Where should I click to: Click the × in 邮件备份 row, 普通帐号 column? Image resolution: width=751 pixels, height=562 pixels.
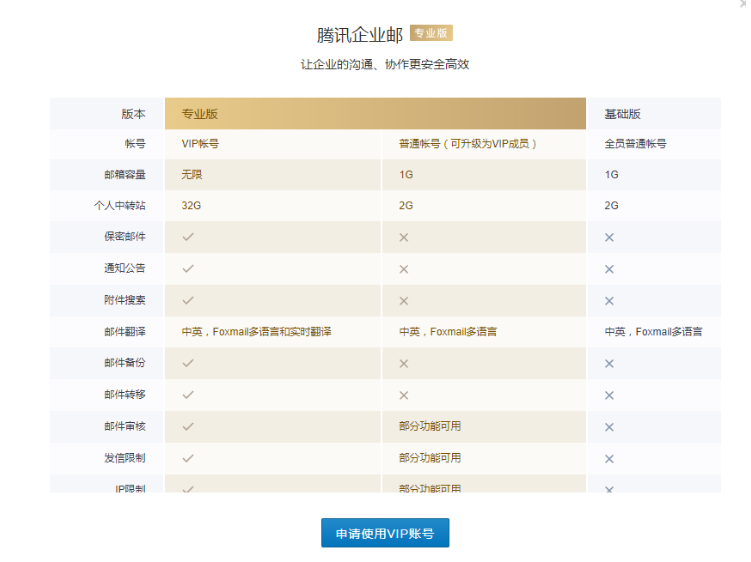(x=404, y=364)
